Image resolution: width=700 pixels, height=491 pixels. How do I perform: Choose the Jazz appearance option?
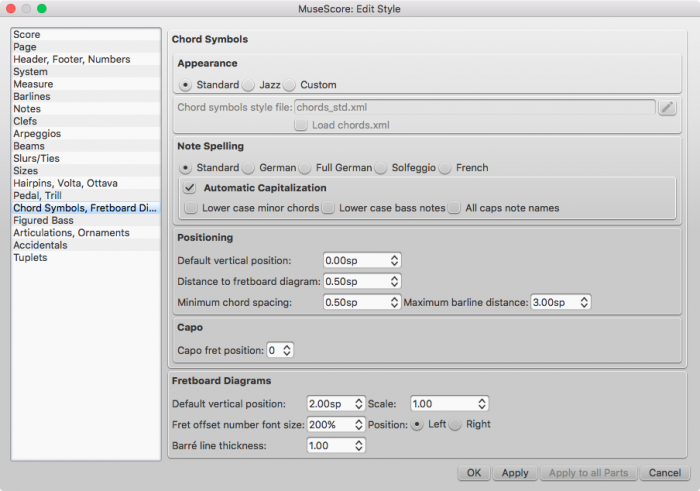pos(248,85)
